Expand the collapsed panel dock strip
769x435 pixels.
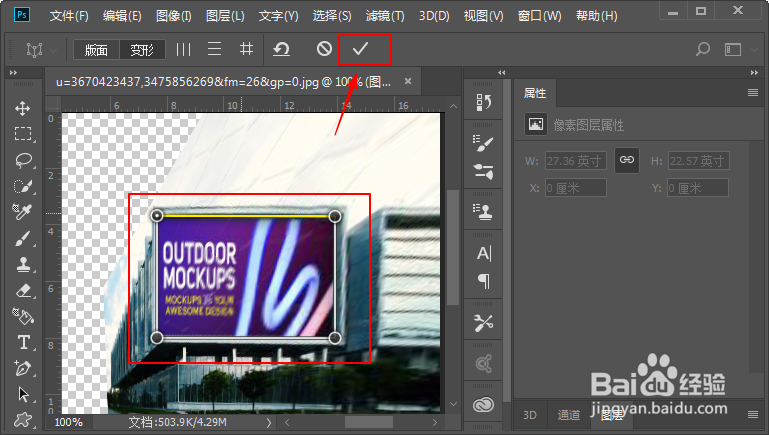tap(501, 73)
